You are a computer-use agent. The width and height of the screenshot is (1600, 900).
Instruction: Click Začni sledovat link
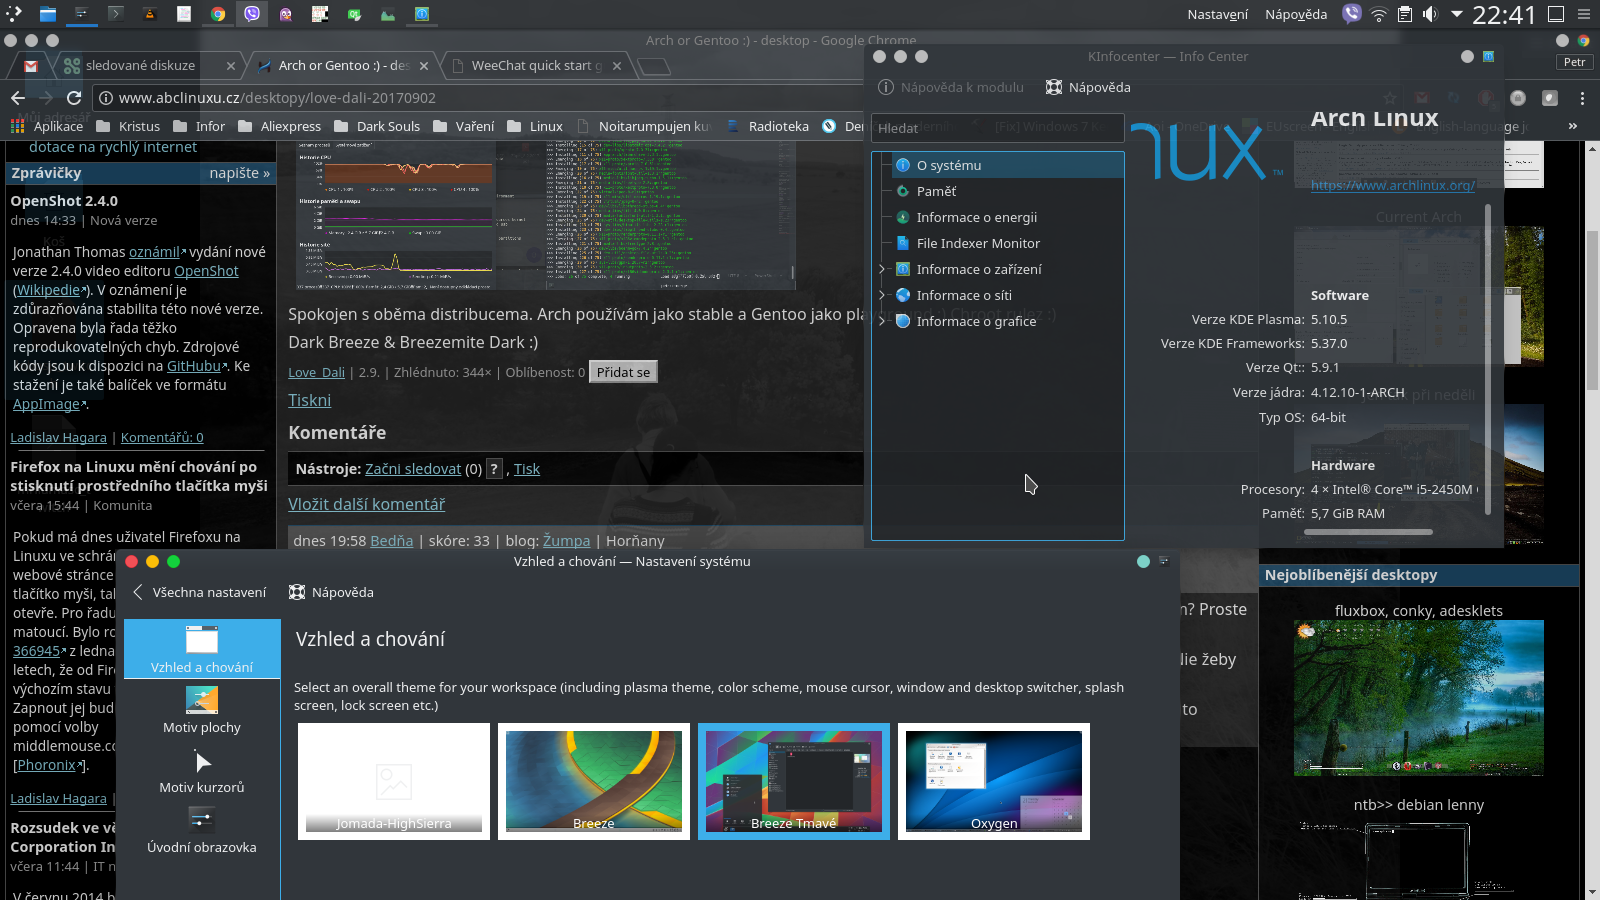(413, 468)
